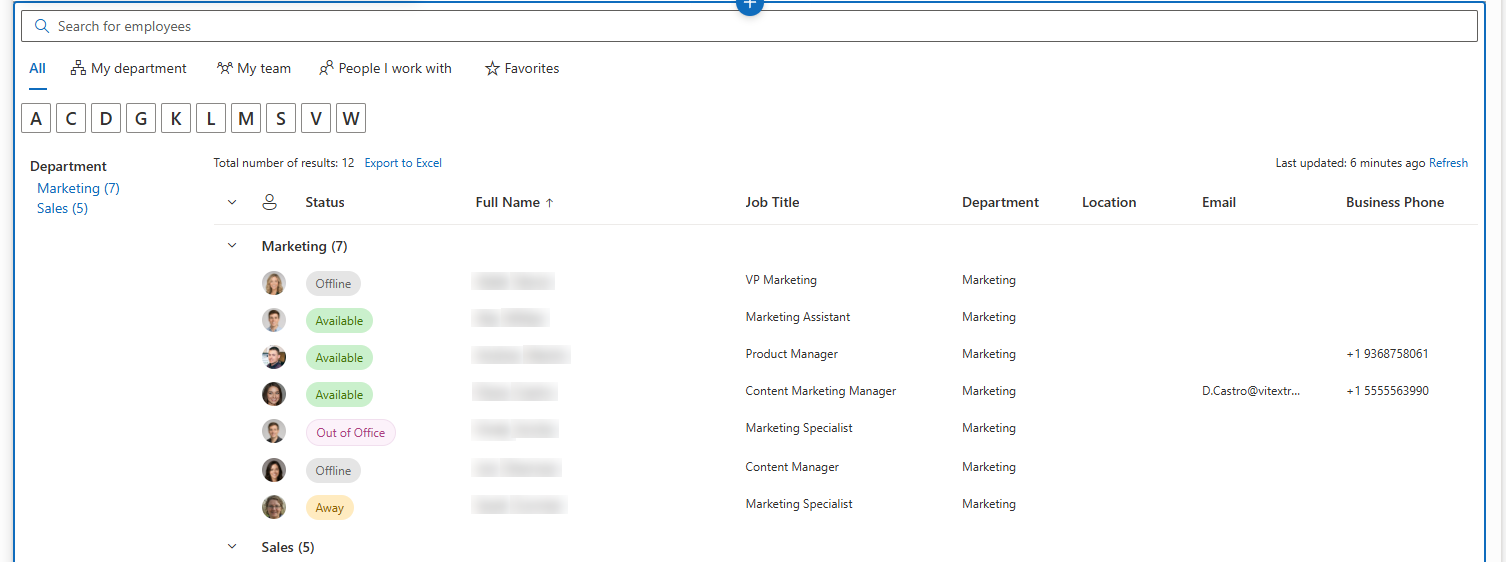1506x562 pixels.
Task: Click phone number +1 5555563990
Action: pyautogui.click(x=1387, y=391)
